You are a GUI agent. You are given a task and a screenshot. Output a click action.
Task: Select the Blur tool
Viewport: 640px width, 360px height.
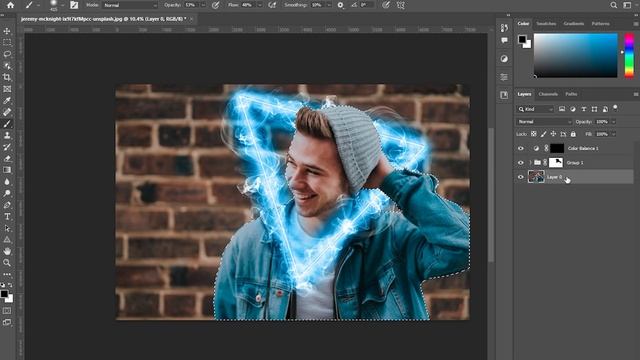coord(7,182)
